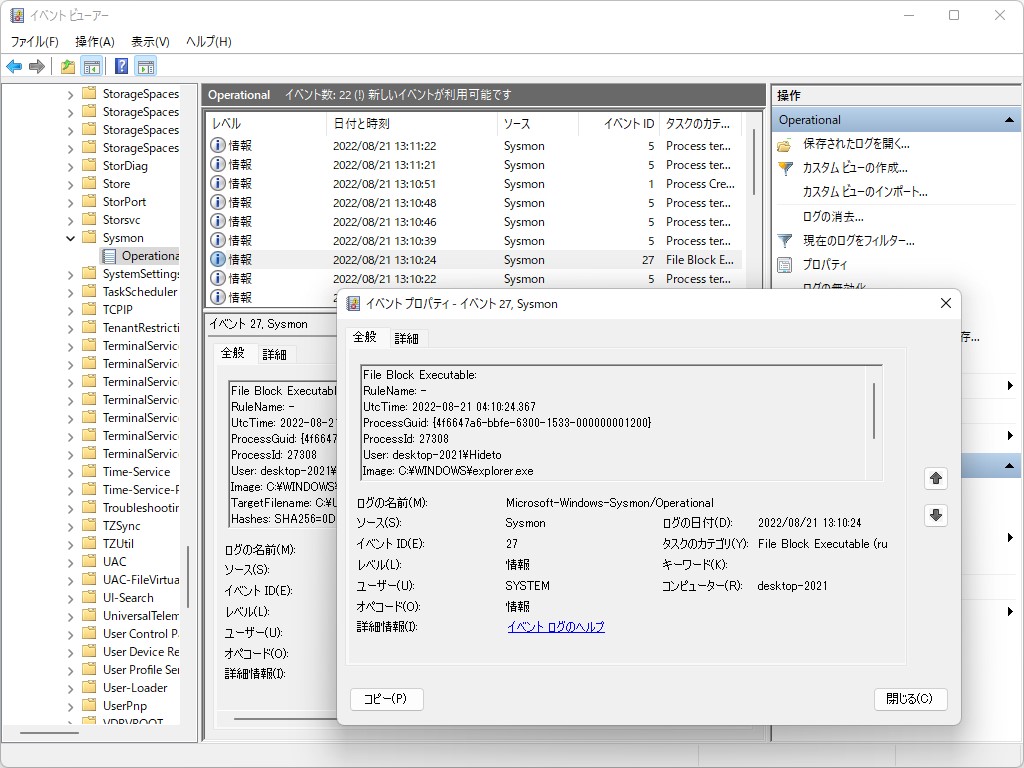Switch to 詳細 tab in event properties dialog
Screen dimensions: 1024x768
coord(406,338)
